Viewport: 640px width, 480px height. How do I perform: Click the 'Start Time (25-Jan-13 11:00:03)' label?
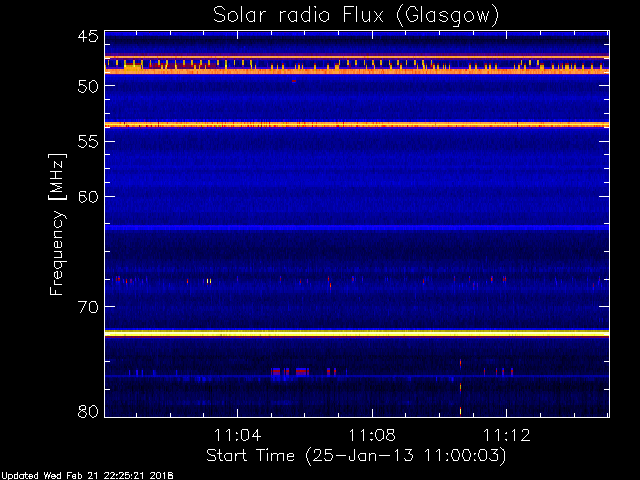(x=356, y=456)
